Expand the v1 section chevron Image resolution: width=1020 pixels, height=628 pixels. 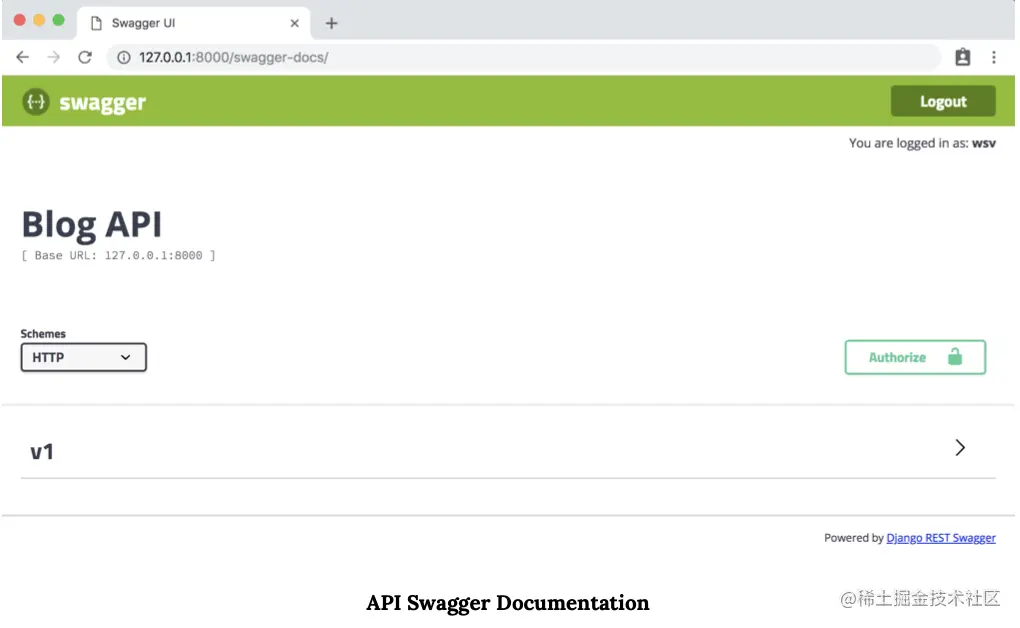tap(960, 448)
